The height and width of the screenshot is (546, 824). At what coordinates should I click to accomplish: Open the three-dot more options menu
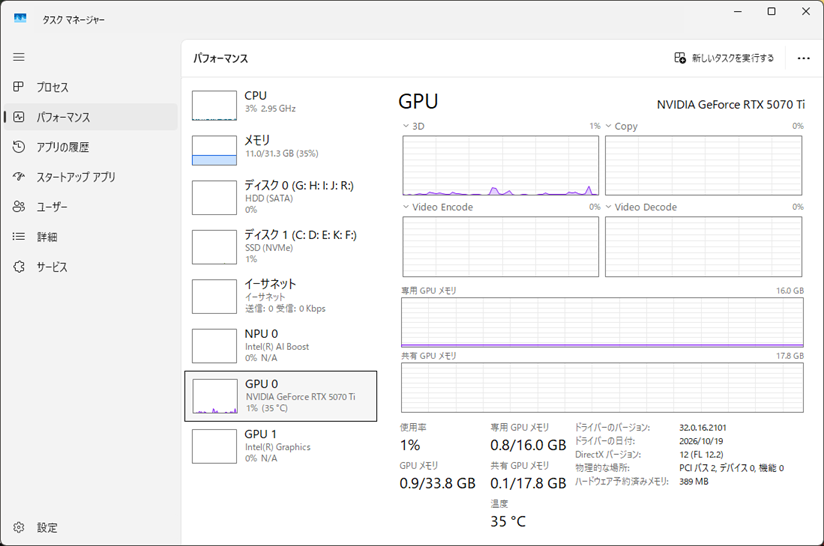pyautogui.click(x=804, y=58)
